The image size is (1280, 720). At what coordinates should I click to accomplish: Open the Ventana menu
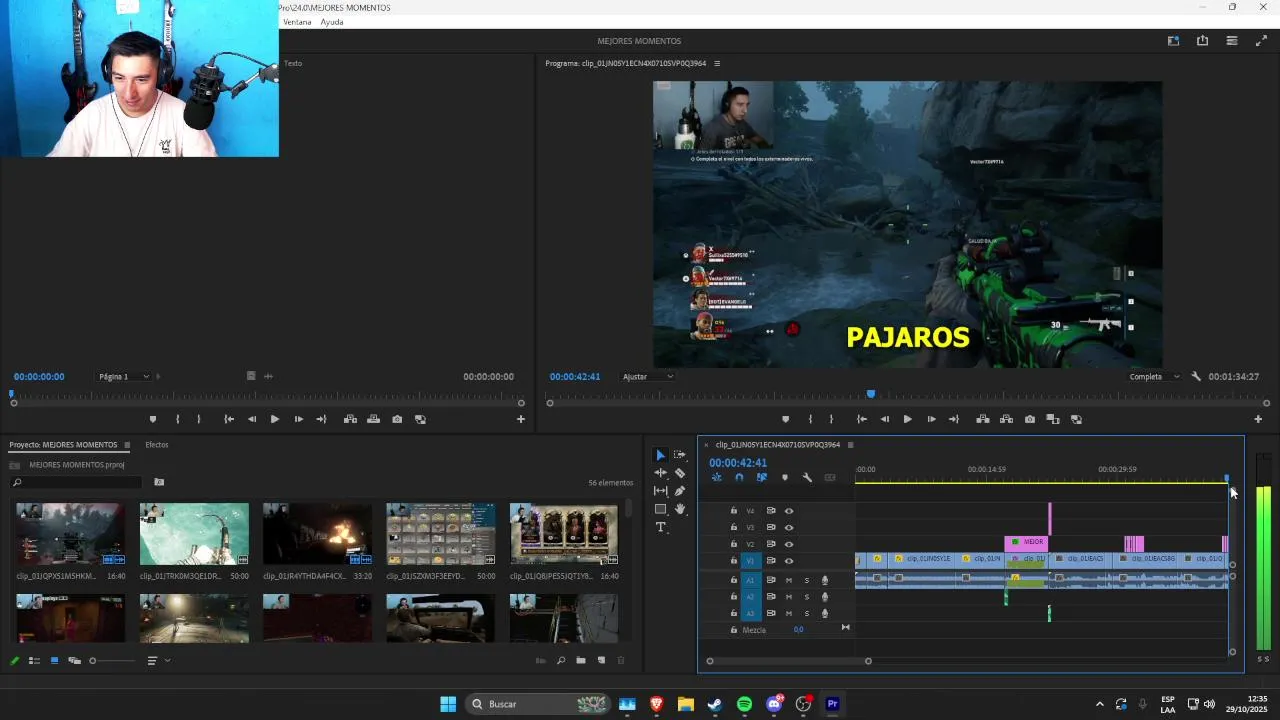pyautogui.click(x=297, y=22)
